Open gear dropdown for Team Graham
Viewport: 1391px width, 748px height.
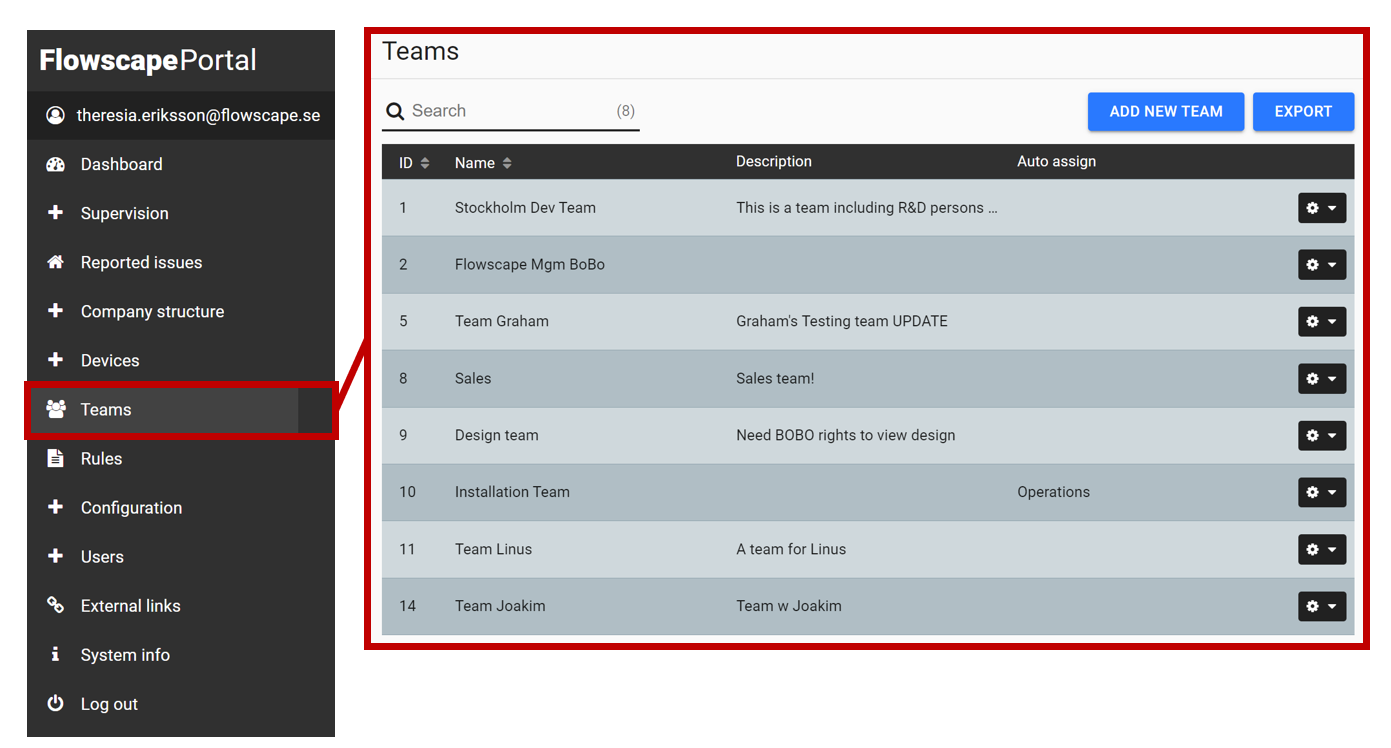(1322, 322)
